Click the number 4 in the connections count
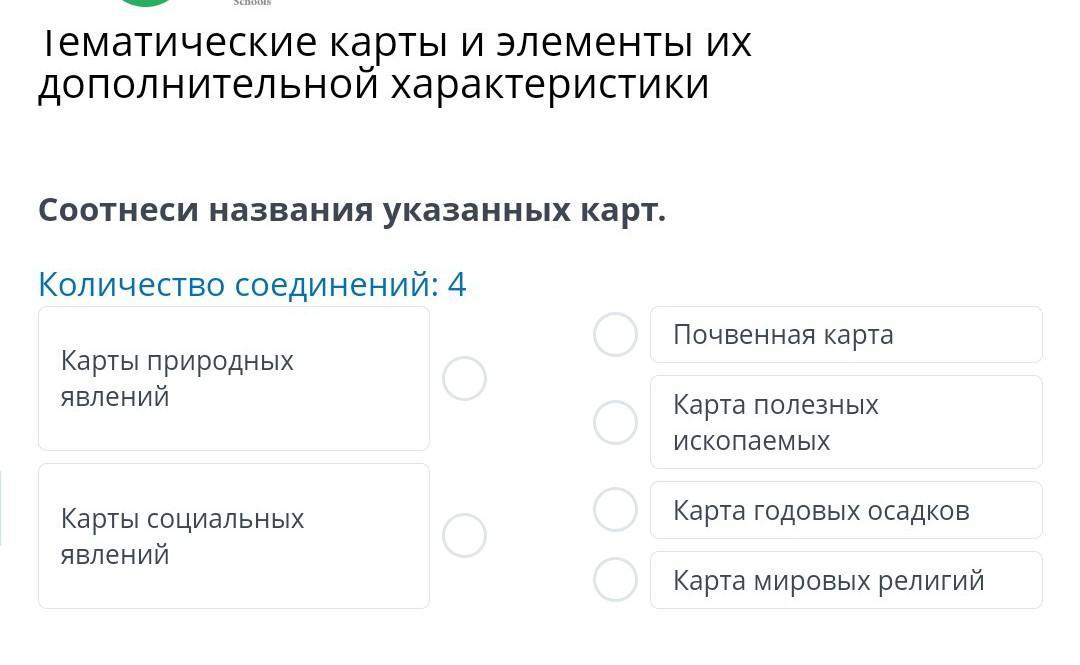This screenshot has height=665, width=1080. coord(457,285)
